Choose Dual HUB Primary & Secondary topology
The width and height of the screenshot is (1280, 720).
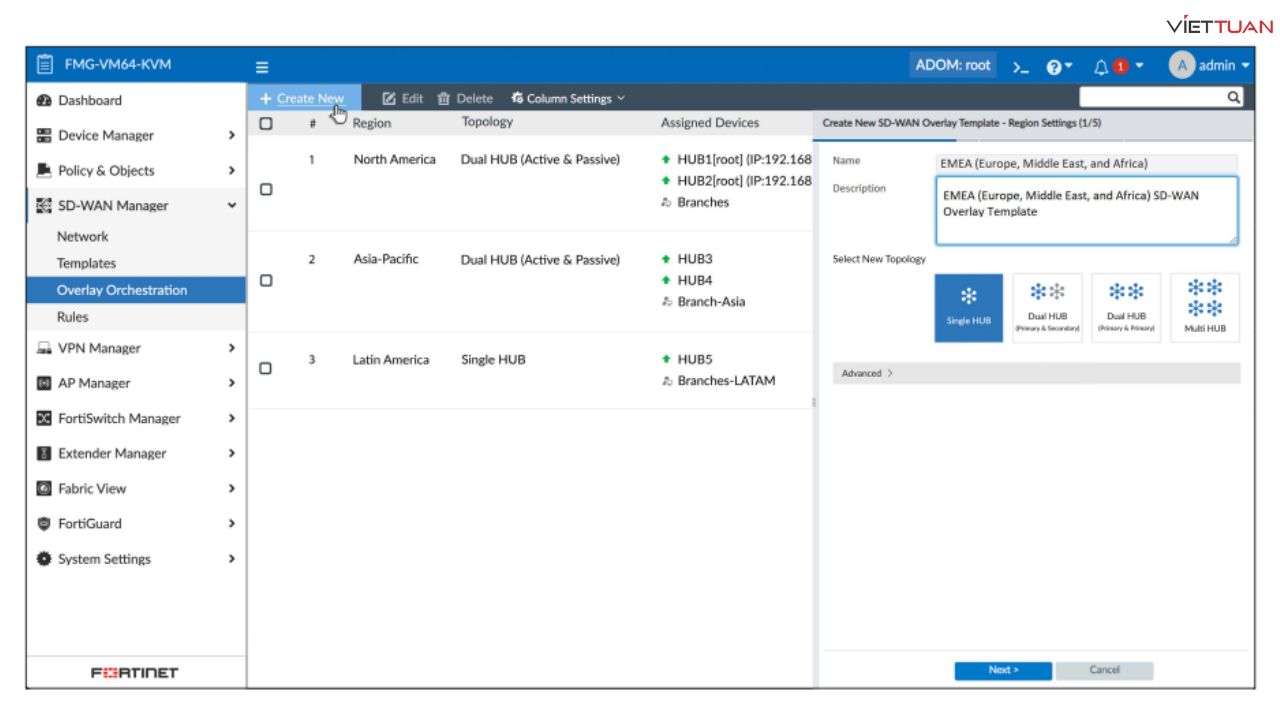1047,308
